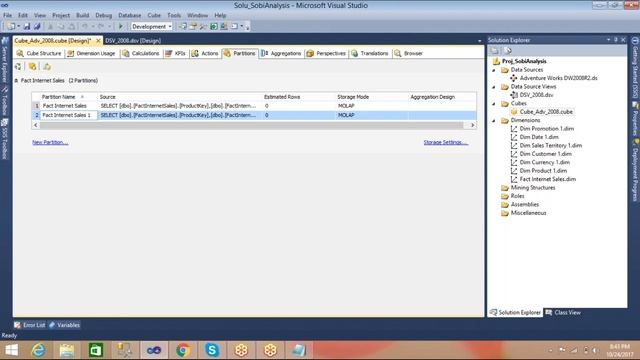Collapse the Data Source Views folder node
640x360 pixels.
[x=494, y=87]
